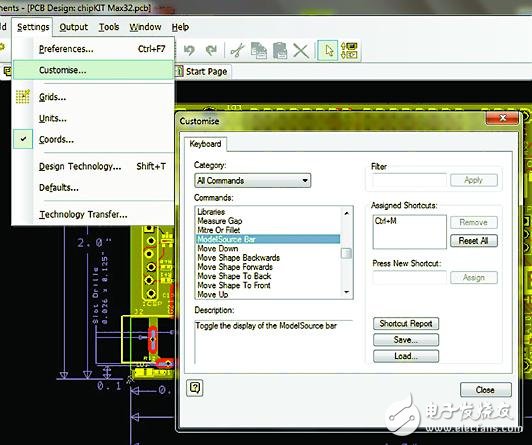Click the Shortcut Report button
532x445 pixels.
pos(406,324)
